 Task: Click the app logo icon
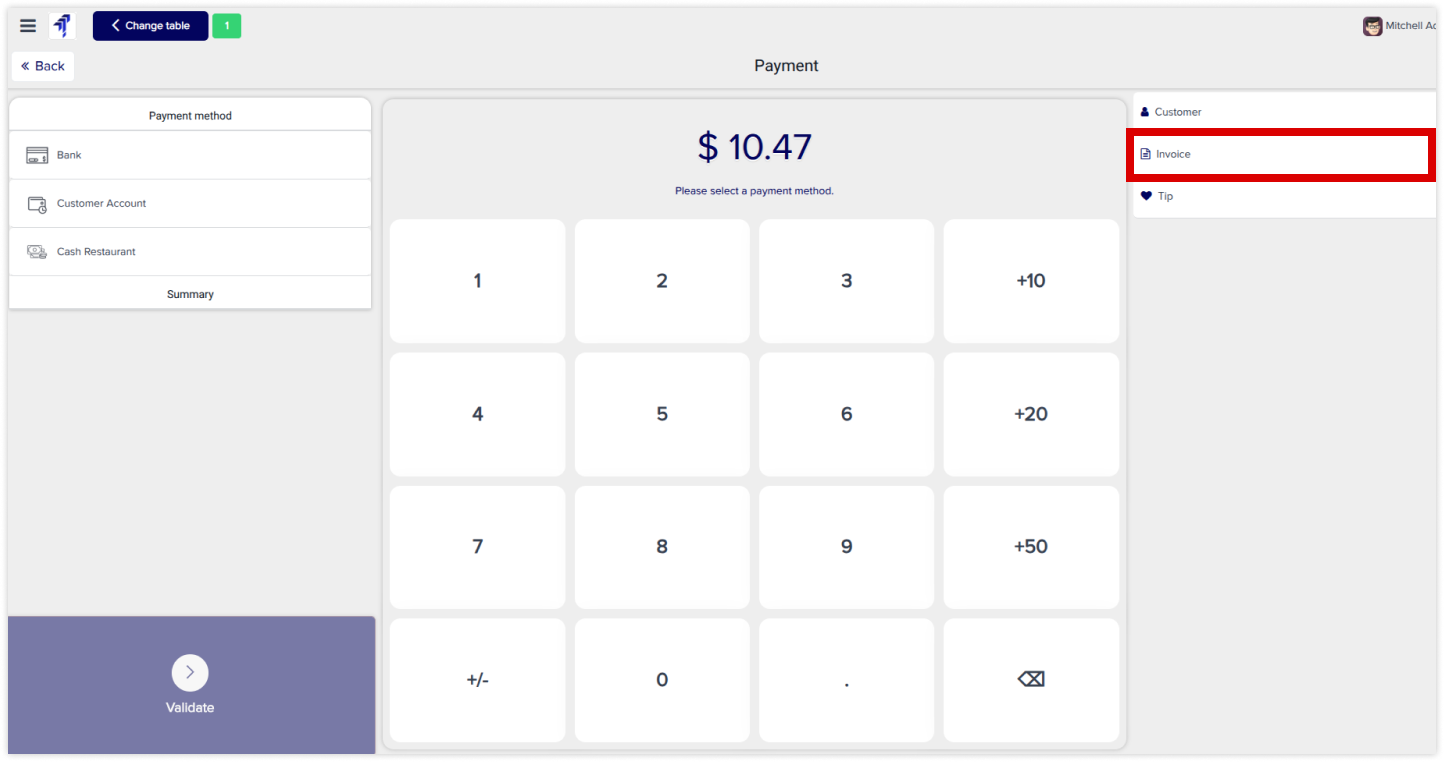pos(62,26)
